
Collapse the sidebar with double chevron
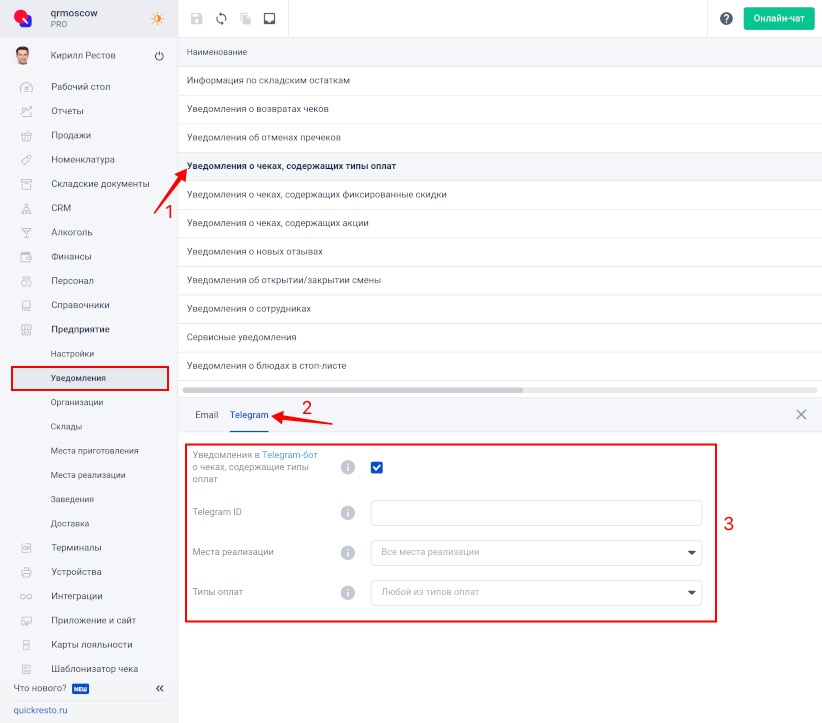tap(159, 688)
